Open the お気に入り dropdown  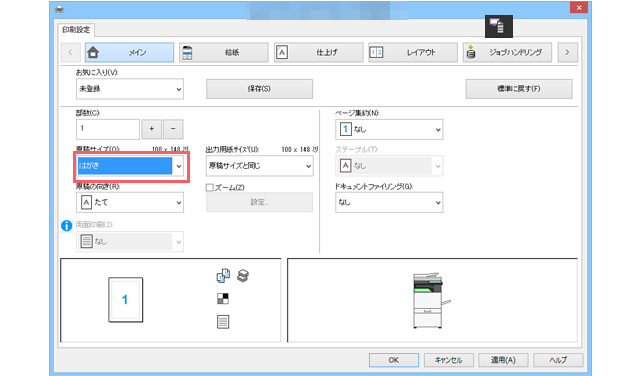[x=130, y=89]
